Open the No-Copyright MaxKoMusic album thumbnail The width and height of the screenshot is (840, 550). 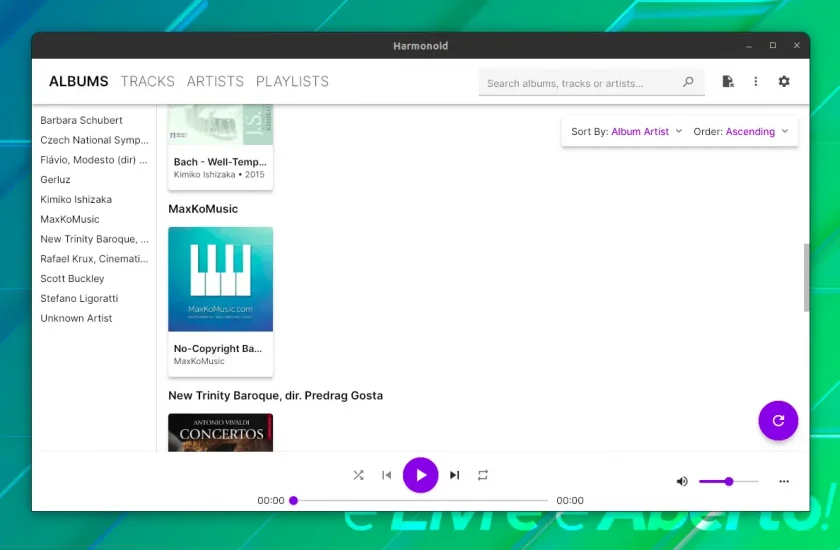click(220, 279)
